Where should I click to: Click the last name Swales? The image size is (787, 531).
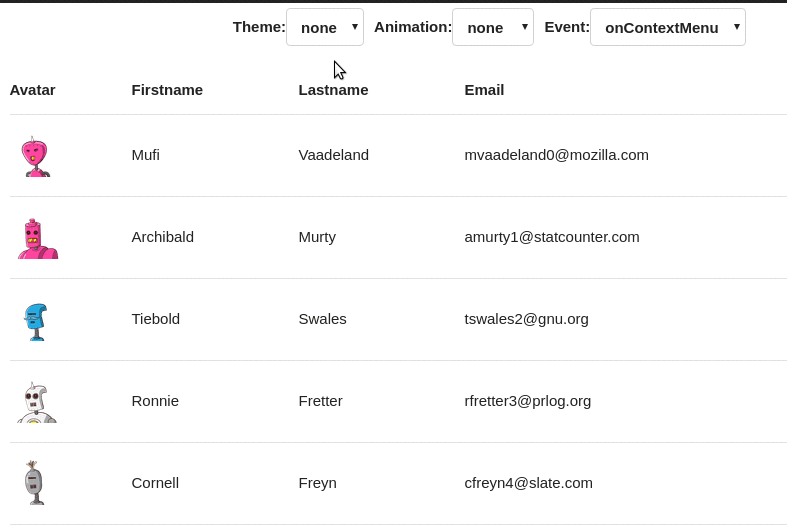click(x=322, y=318)
